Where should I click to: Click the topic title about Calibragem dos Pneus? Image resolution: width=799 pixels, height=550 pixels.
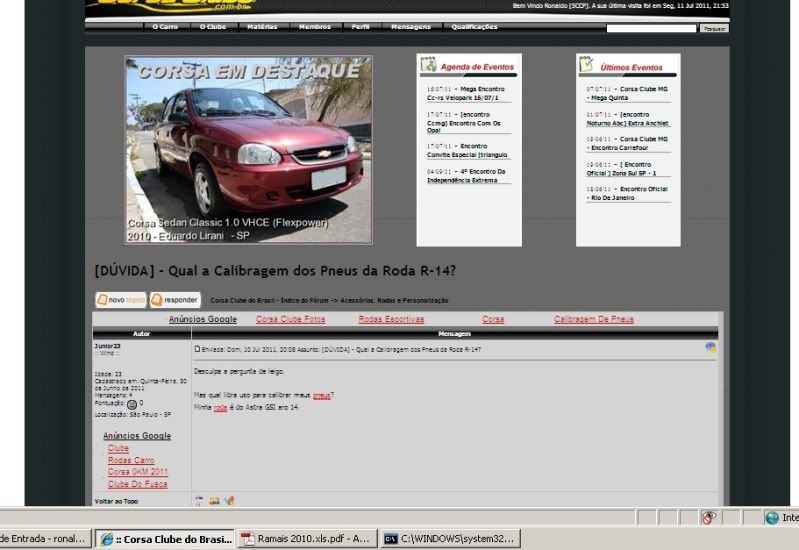[x=275, y=271]
